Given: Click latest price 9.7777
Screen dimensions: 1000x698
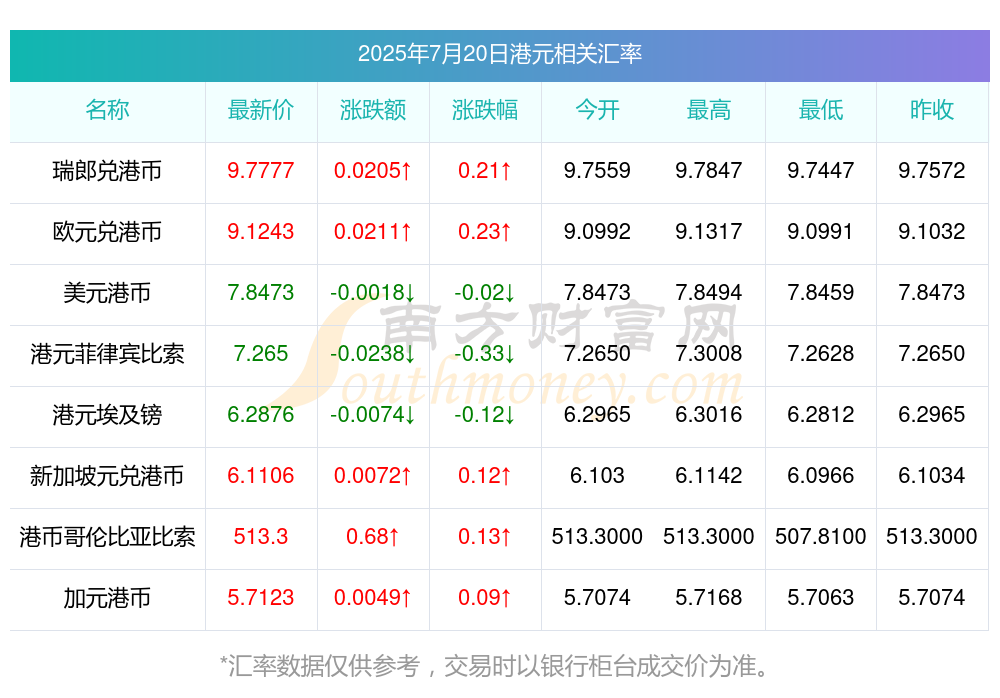Looking at the screenshot, I should (261, 171).
